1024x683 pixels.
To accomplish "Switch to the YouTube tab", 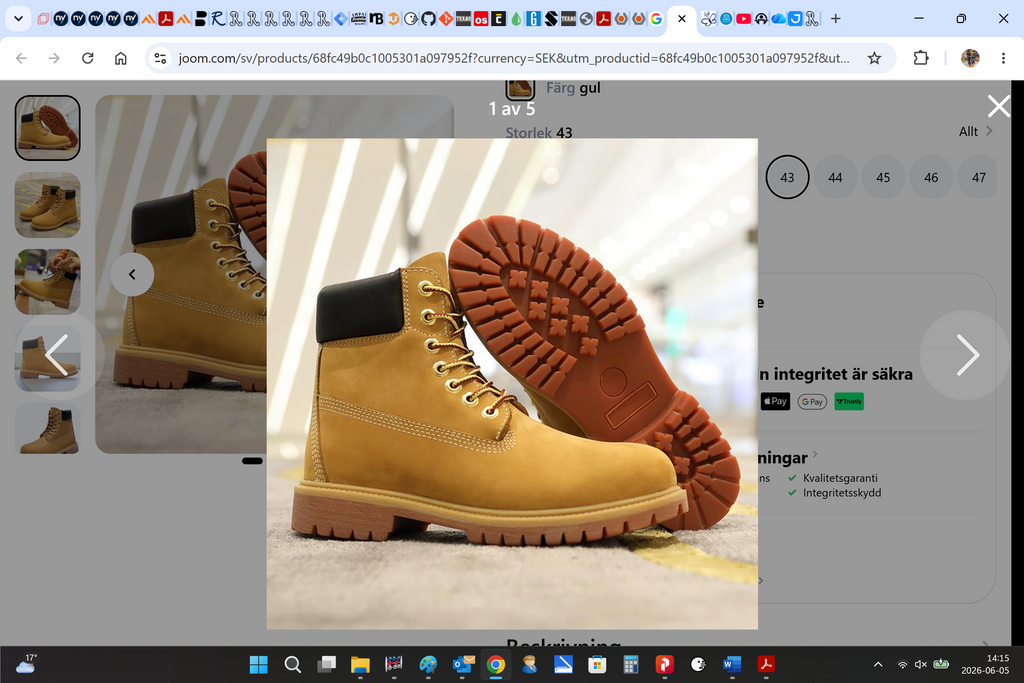I will click(743, 19).
